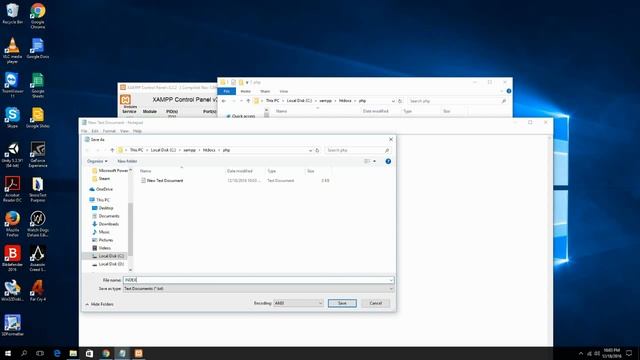Open Recycle Bin desktop icon
Viewport: 640px width, 360px height.
pos(12,13)
